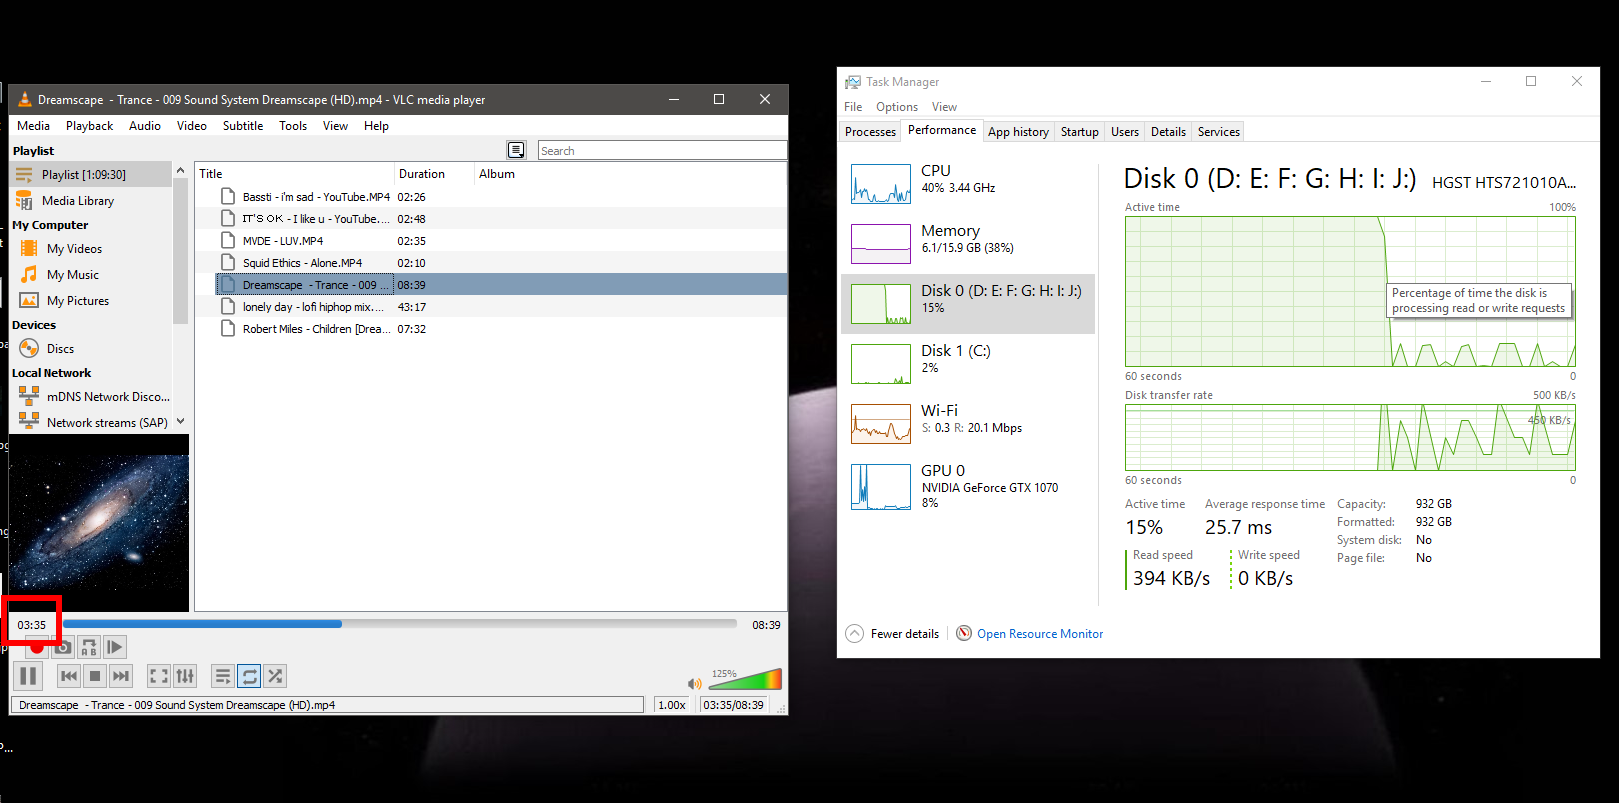Select Playlist [1:09:30] in sidebar
Viewport: 1619px width, 803px height.
(x=91, y=174)
